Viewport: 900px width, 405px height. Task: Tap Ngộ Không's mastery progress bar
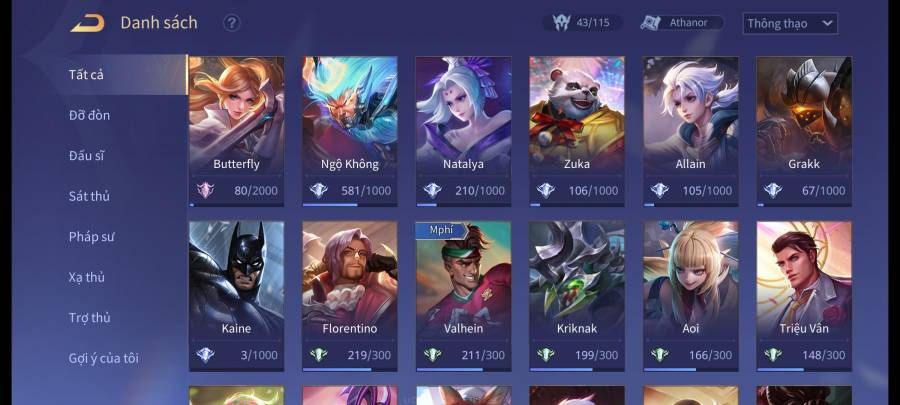[350, 204]
